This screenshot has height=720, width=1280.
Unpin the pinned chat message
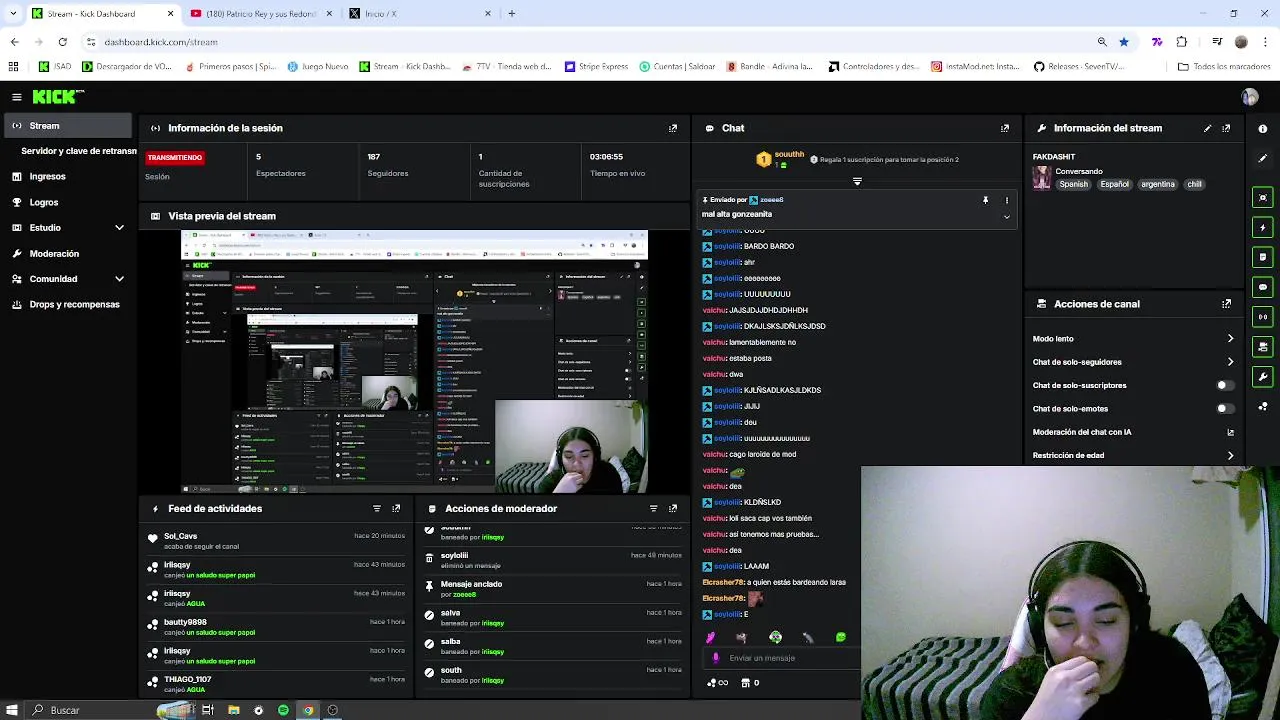click(x=986, y=200)
